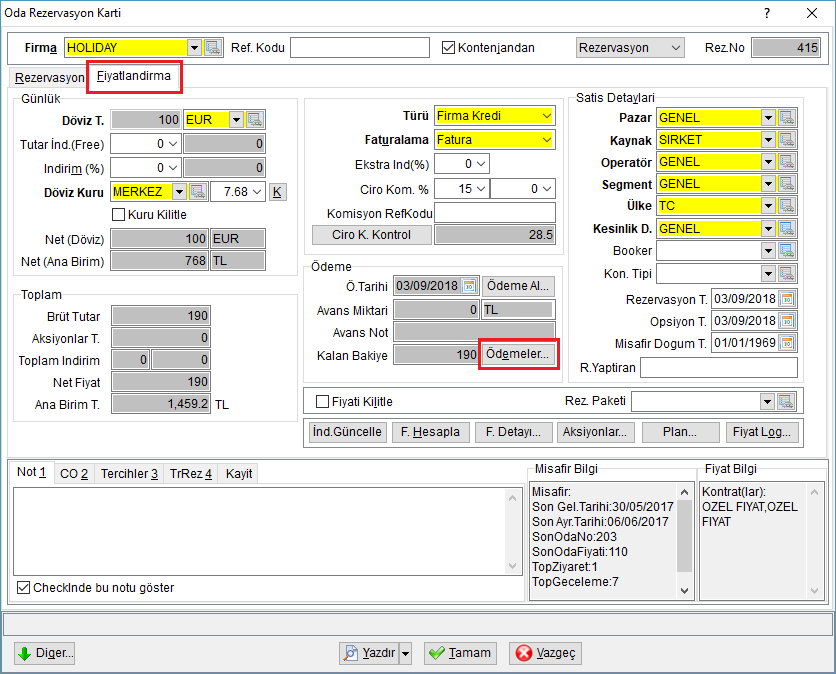
Task: Open the Pazar lookup icon
Action: point(786,117)
